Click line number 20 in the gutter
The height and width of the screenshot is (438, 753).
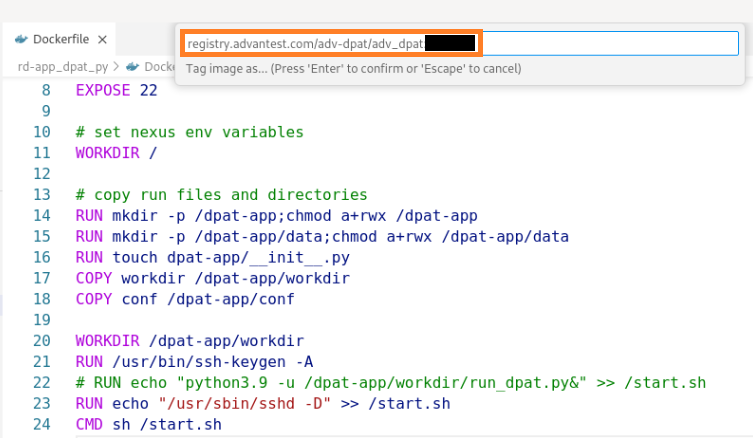tap(41, 341)
